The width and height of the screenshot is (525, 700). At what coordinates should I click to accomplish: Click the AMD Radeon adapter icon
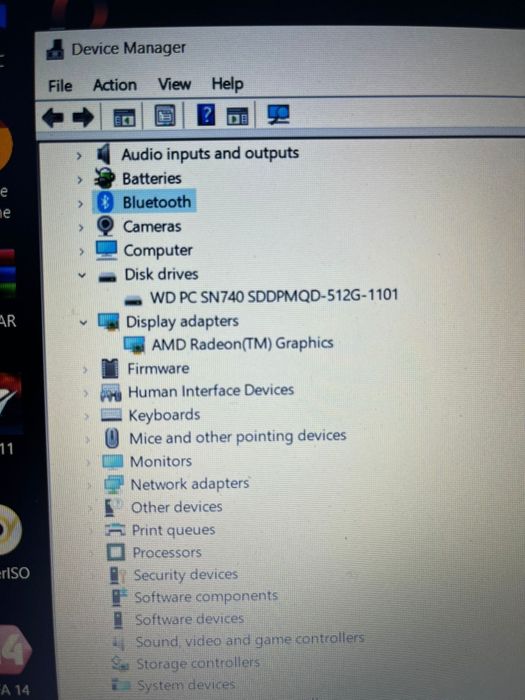[134, 345]
